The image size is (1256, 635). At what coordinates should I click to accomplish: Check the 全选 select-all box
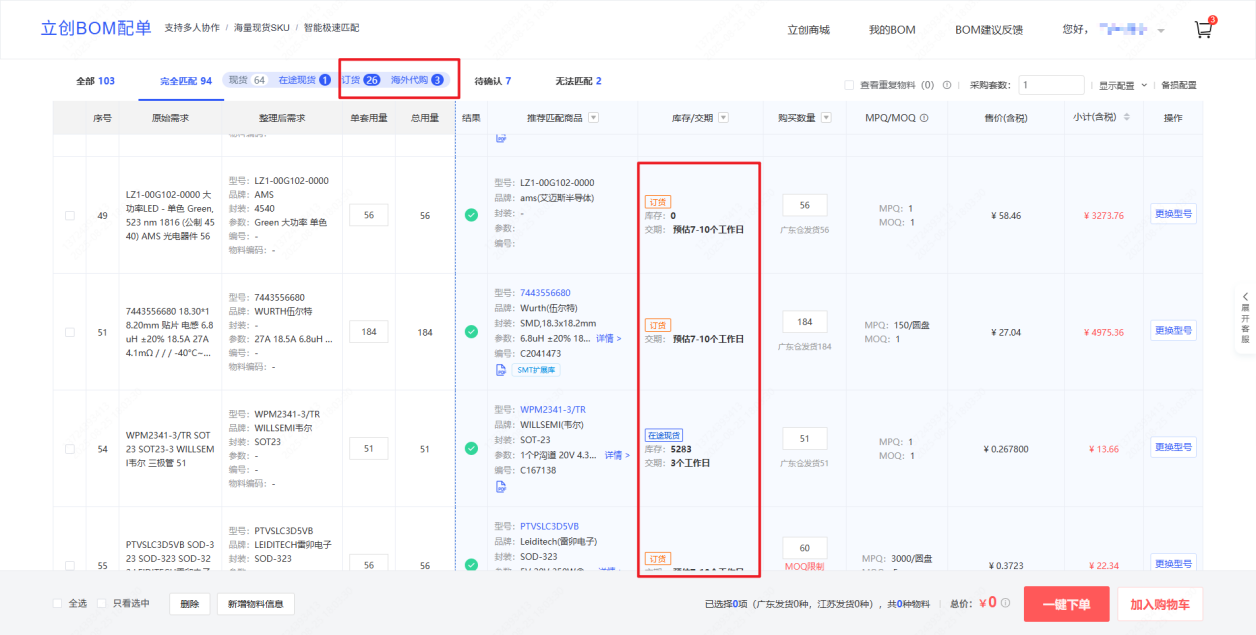(x=57, y=603)
